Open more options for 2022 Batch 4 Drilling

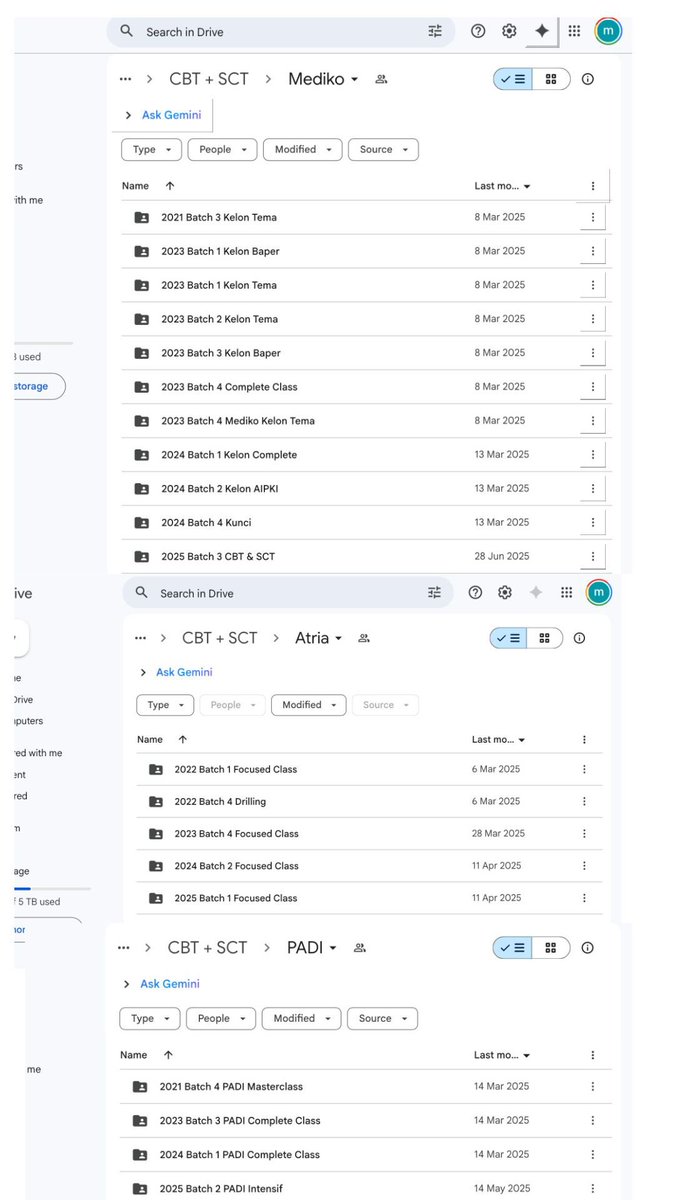click(x=584, y=802)
